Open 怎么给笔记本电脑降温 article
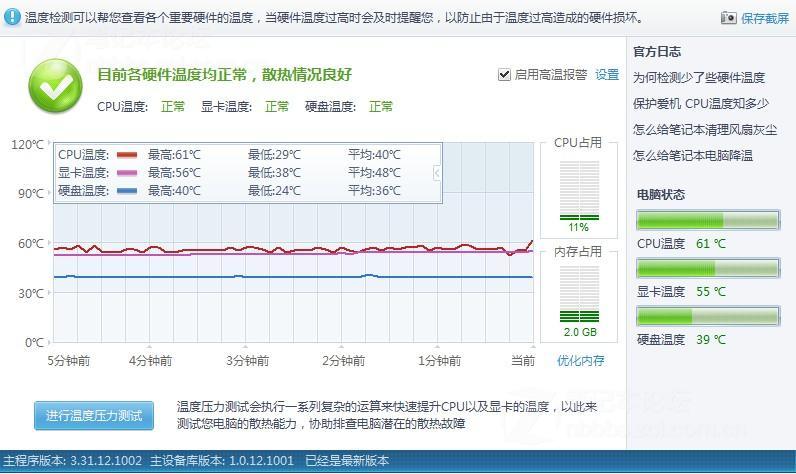The height and width of the screenshot is (474, 796). (x=692, y=156)
